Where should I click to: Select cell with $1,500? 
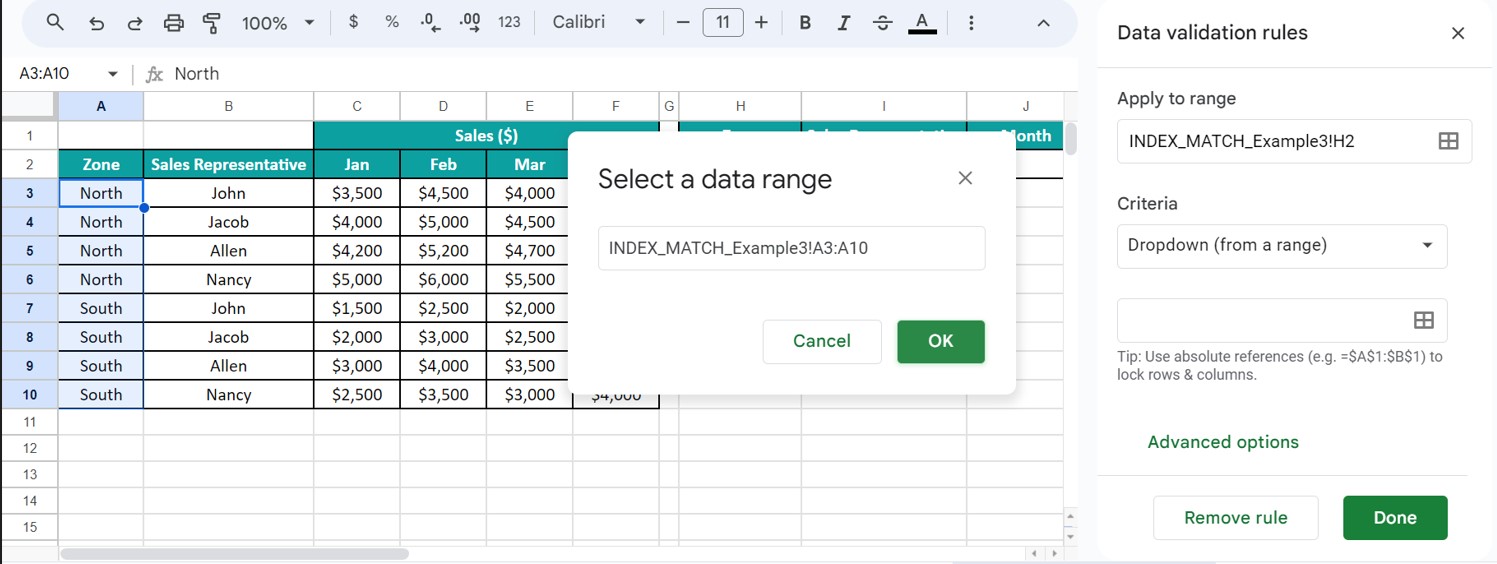(x=357, y=308)
